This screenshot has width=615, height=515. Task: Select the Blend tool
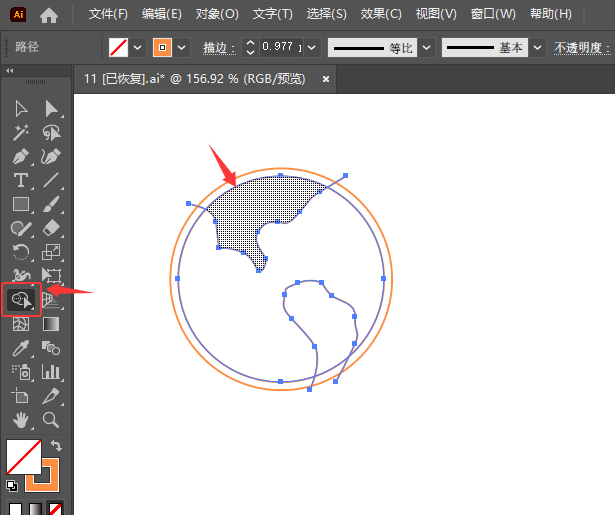51,348
